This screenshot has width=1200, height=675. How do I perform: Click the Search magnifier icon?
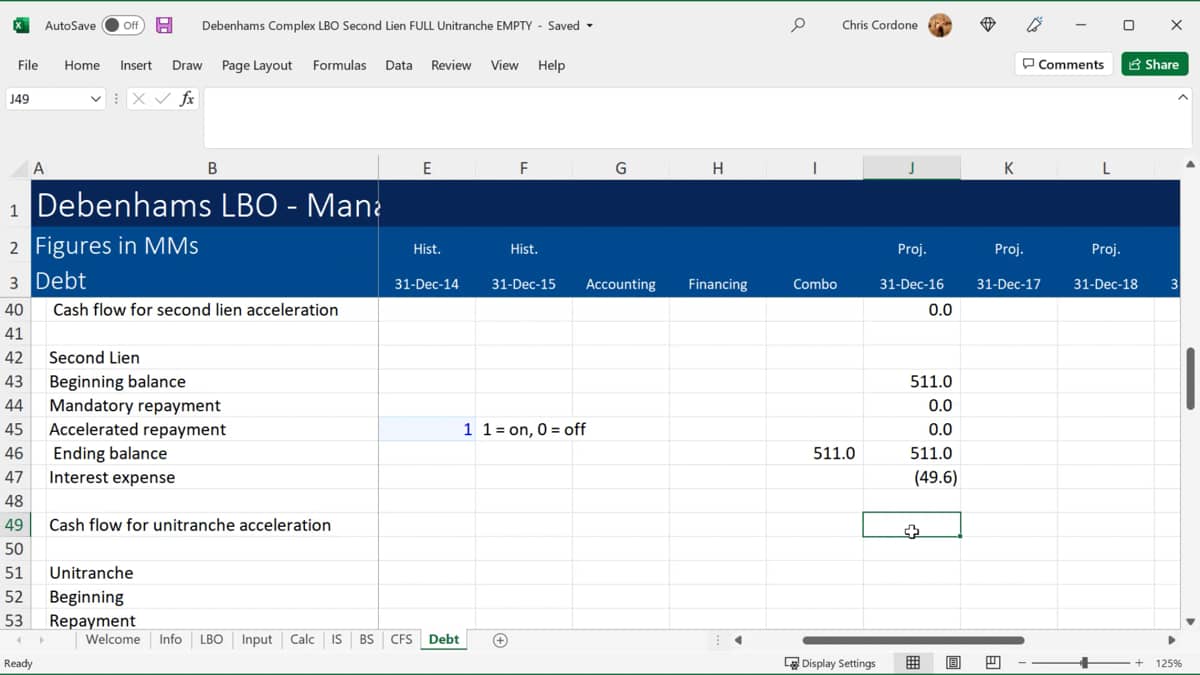(797, 25)
